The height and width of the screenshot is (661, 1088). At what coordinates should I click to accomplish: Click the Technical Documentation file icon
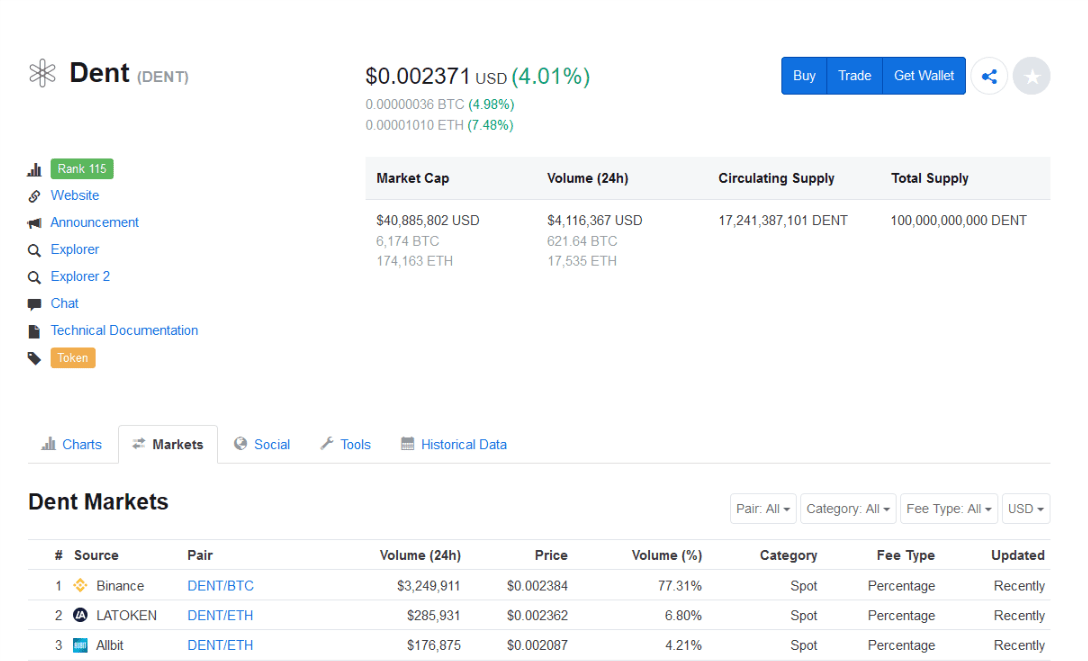click(34, 332)
